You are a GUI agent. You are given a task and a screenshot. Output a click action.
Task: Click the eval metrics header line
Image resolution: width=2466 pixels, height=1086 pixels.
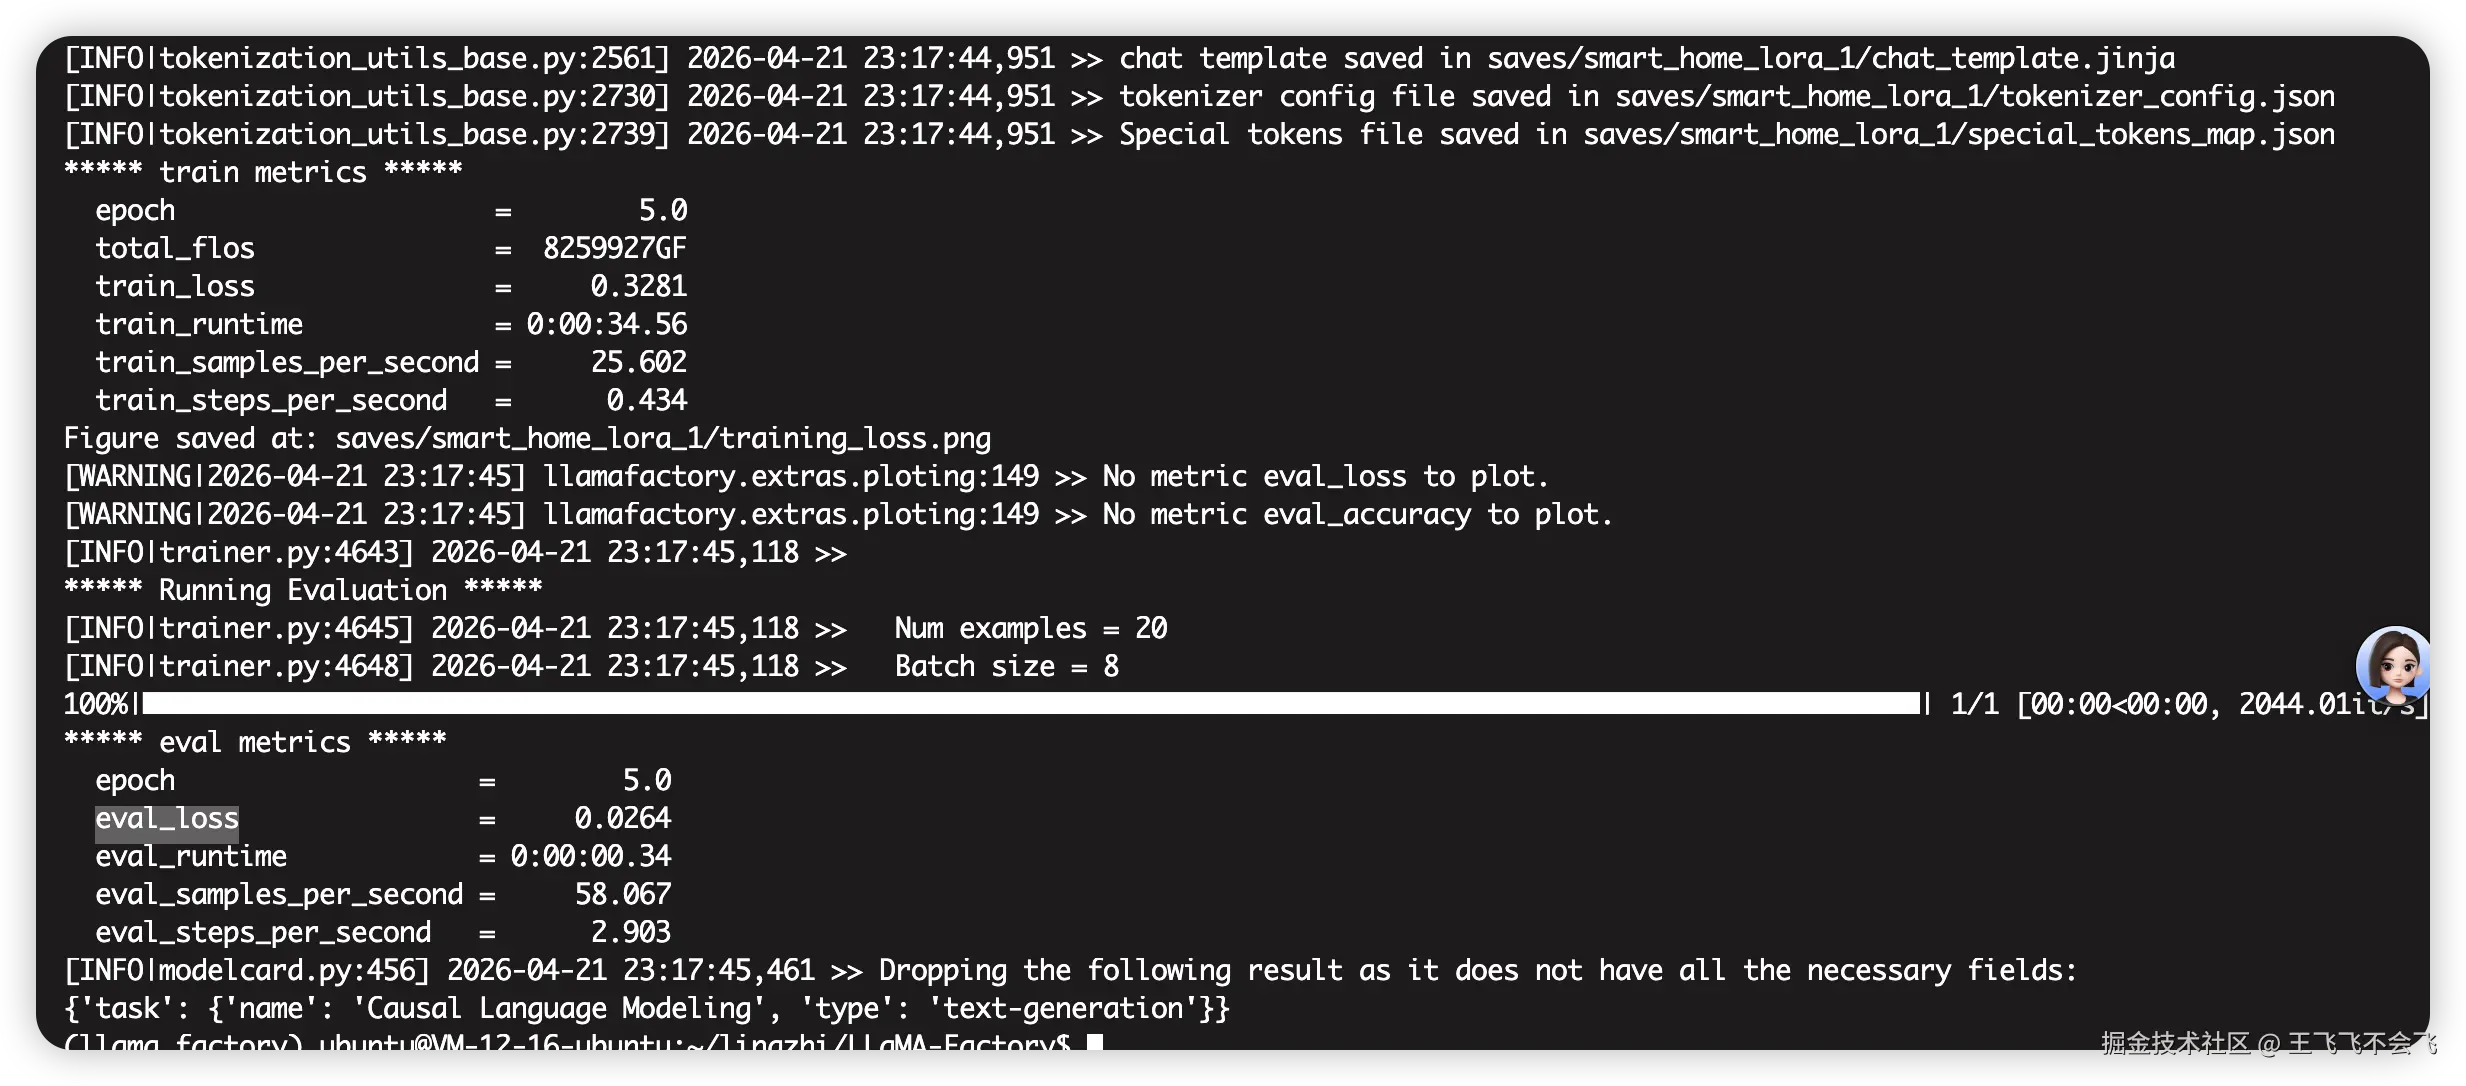(255, 742)
